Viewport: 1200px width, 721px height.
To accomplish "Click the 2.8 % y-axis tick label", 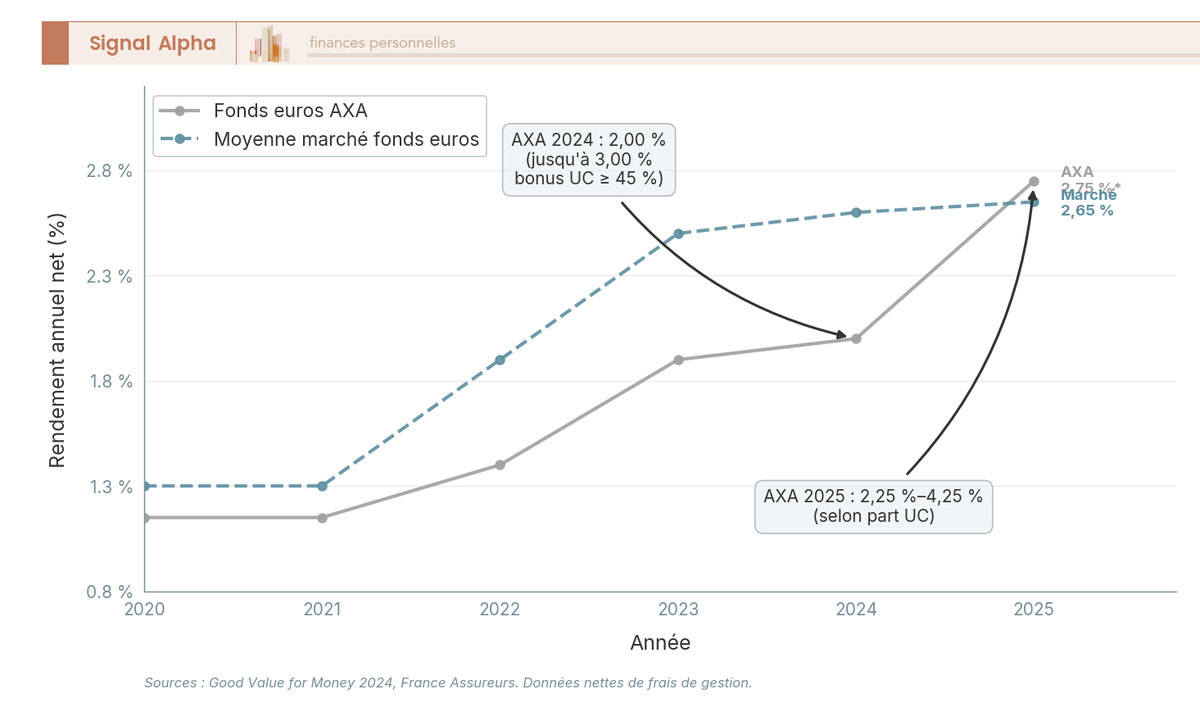I will pyautogui.click(x=111, y=171).
